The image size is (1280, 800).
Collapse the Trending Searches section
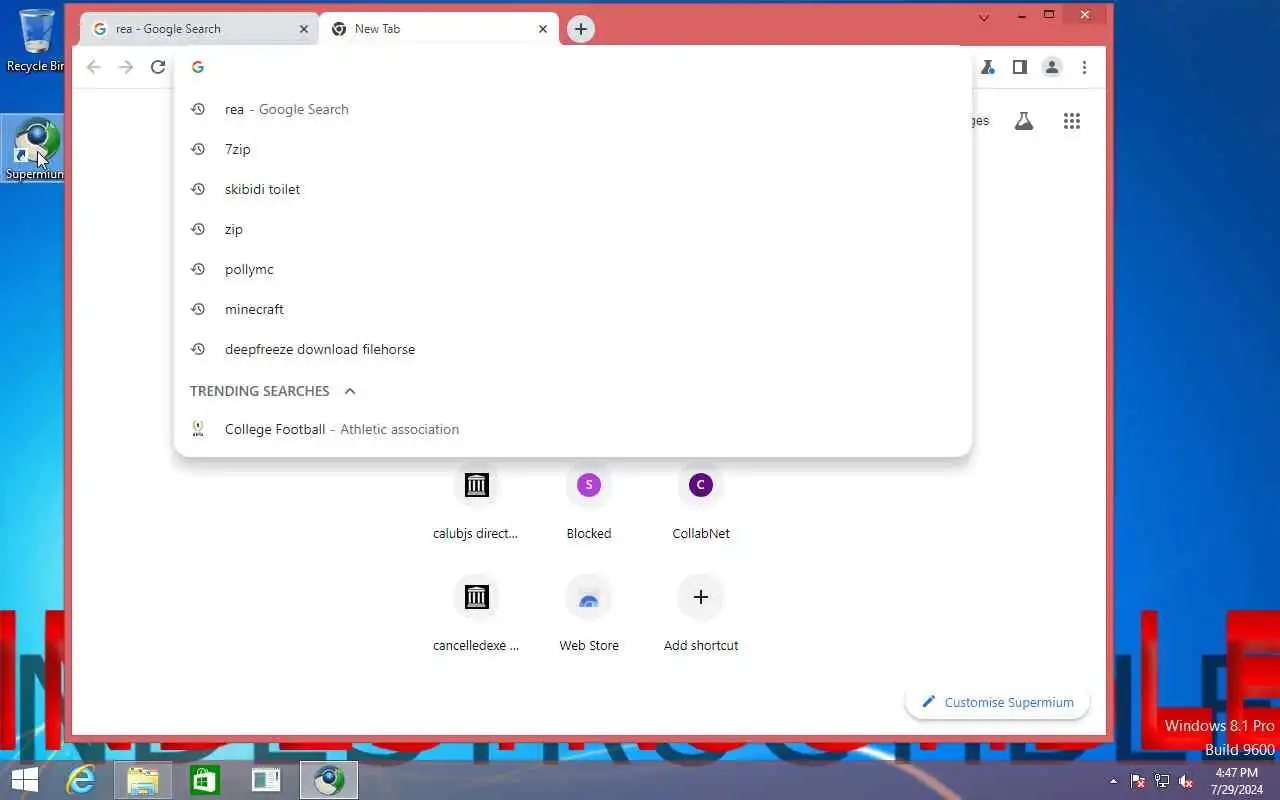pyautogui.click(x=350, y=391)
